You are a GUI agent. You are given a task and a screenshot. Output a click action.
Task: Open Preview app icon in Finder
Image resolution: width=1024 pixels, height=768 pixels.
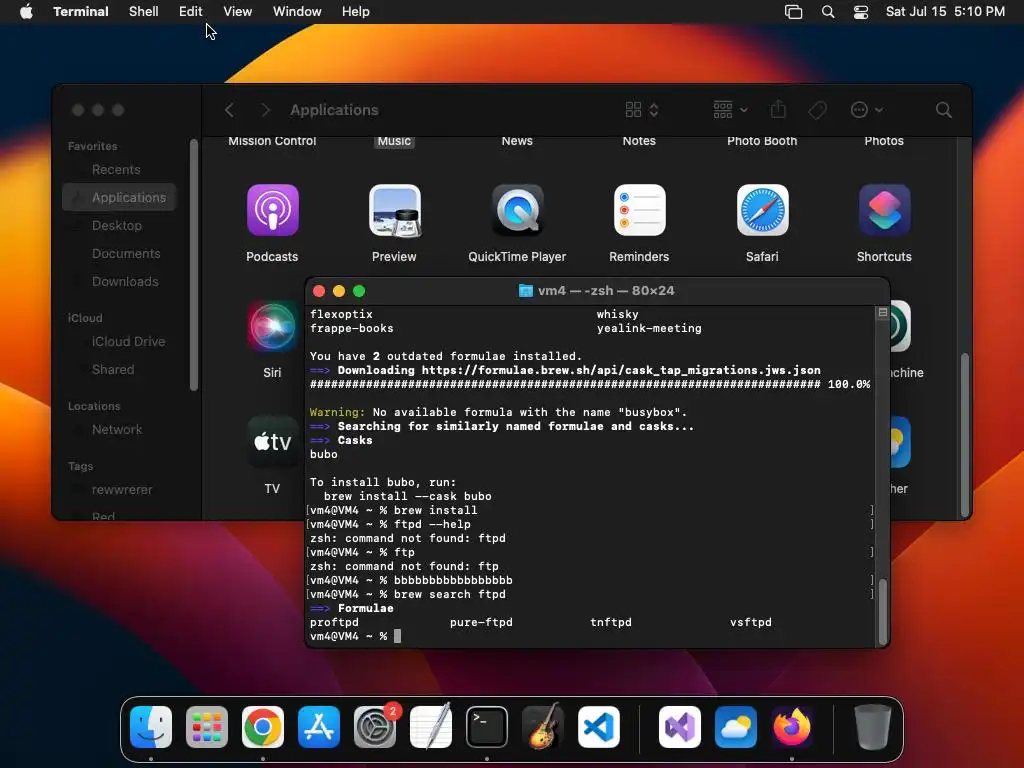tap(394, 210)
